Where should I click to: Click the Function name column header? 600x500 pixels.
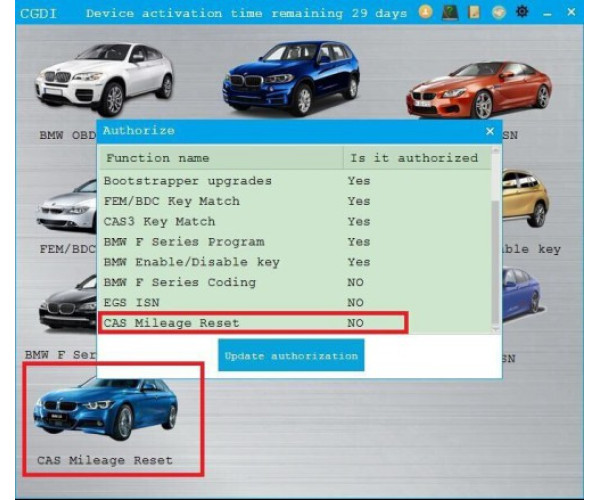click(221, 158)
